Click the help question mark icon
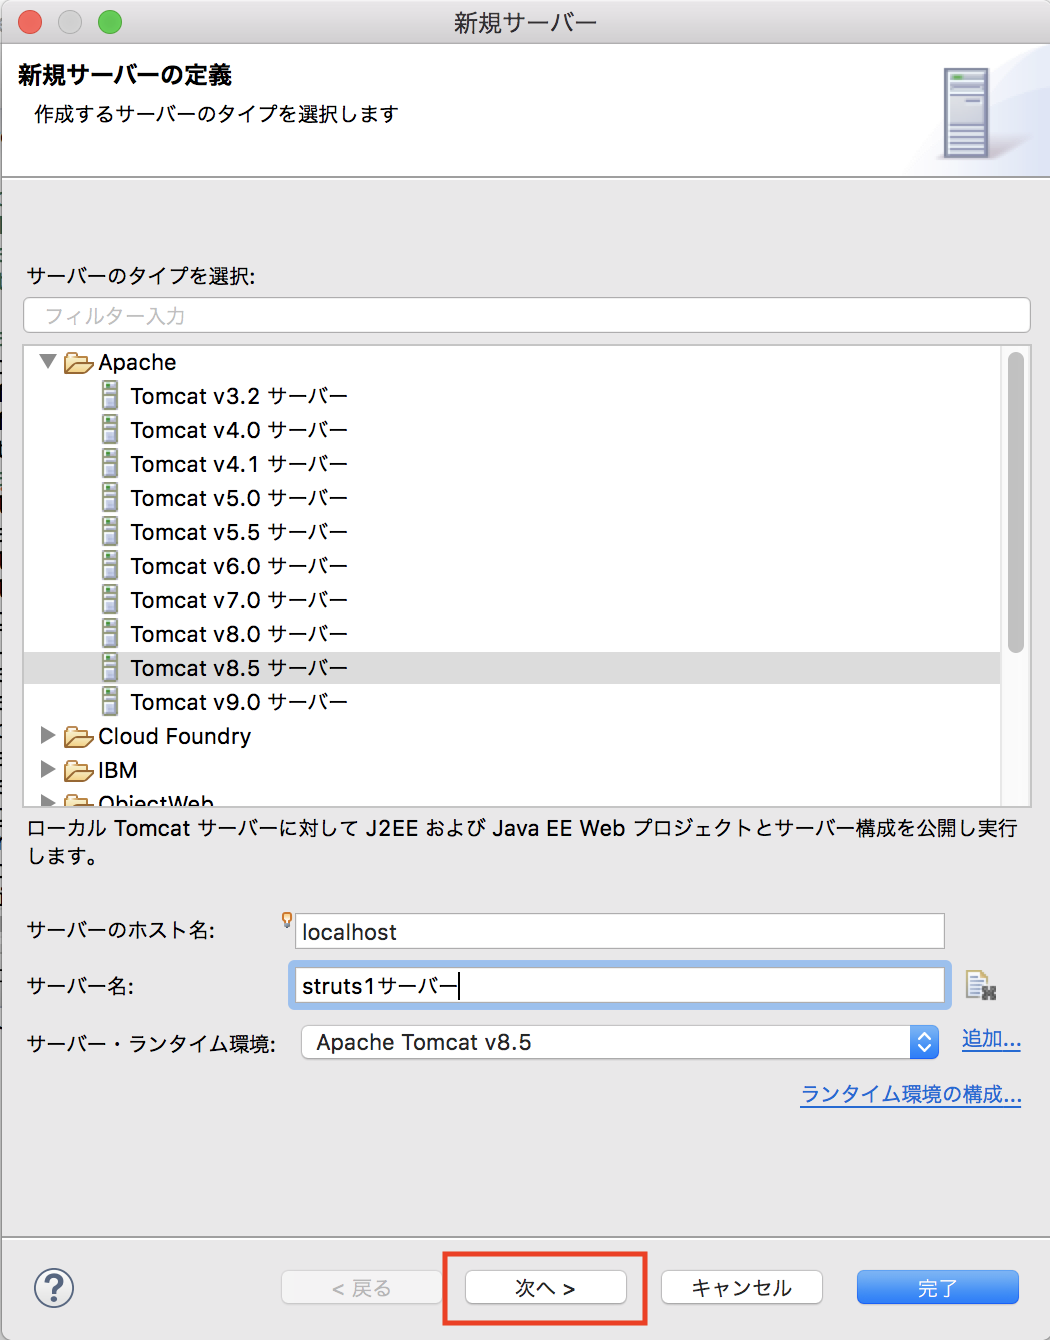Image resolution: width=1050 pixels, height=1340 pixels. click(54, 1287)
